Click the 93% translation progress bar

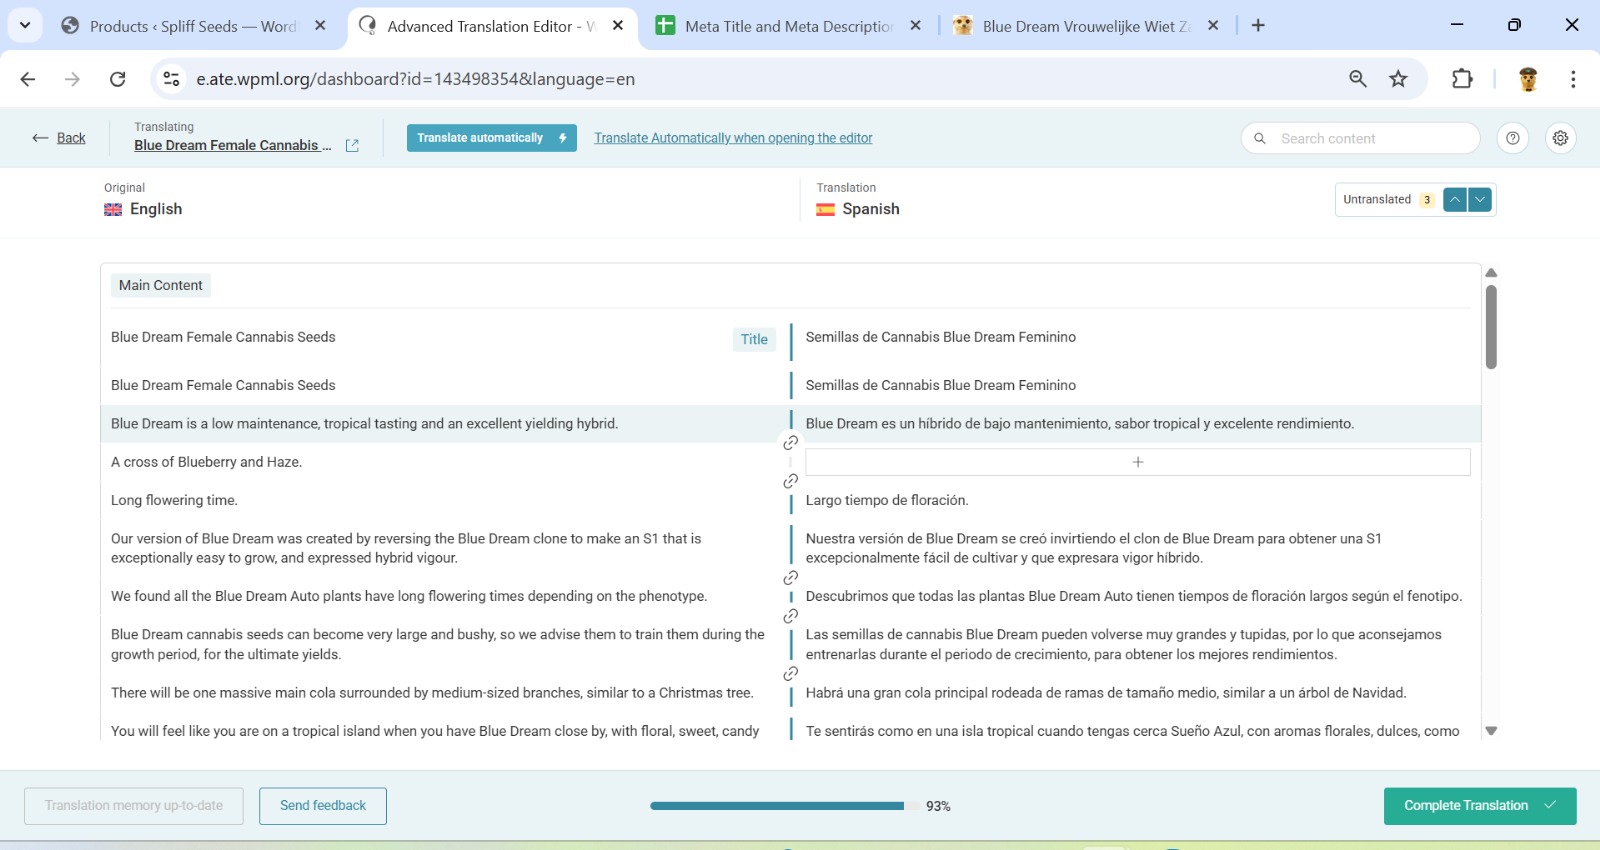[x=785, y=806]
